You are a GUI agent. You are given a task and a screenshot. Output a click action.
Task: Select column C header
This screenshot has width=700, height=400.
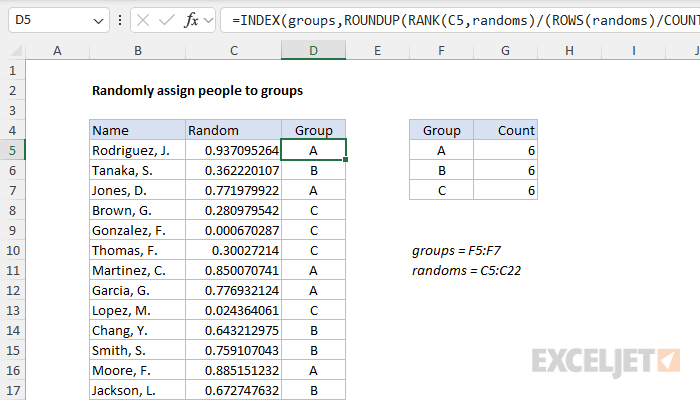coord(233,50)
